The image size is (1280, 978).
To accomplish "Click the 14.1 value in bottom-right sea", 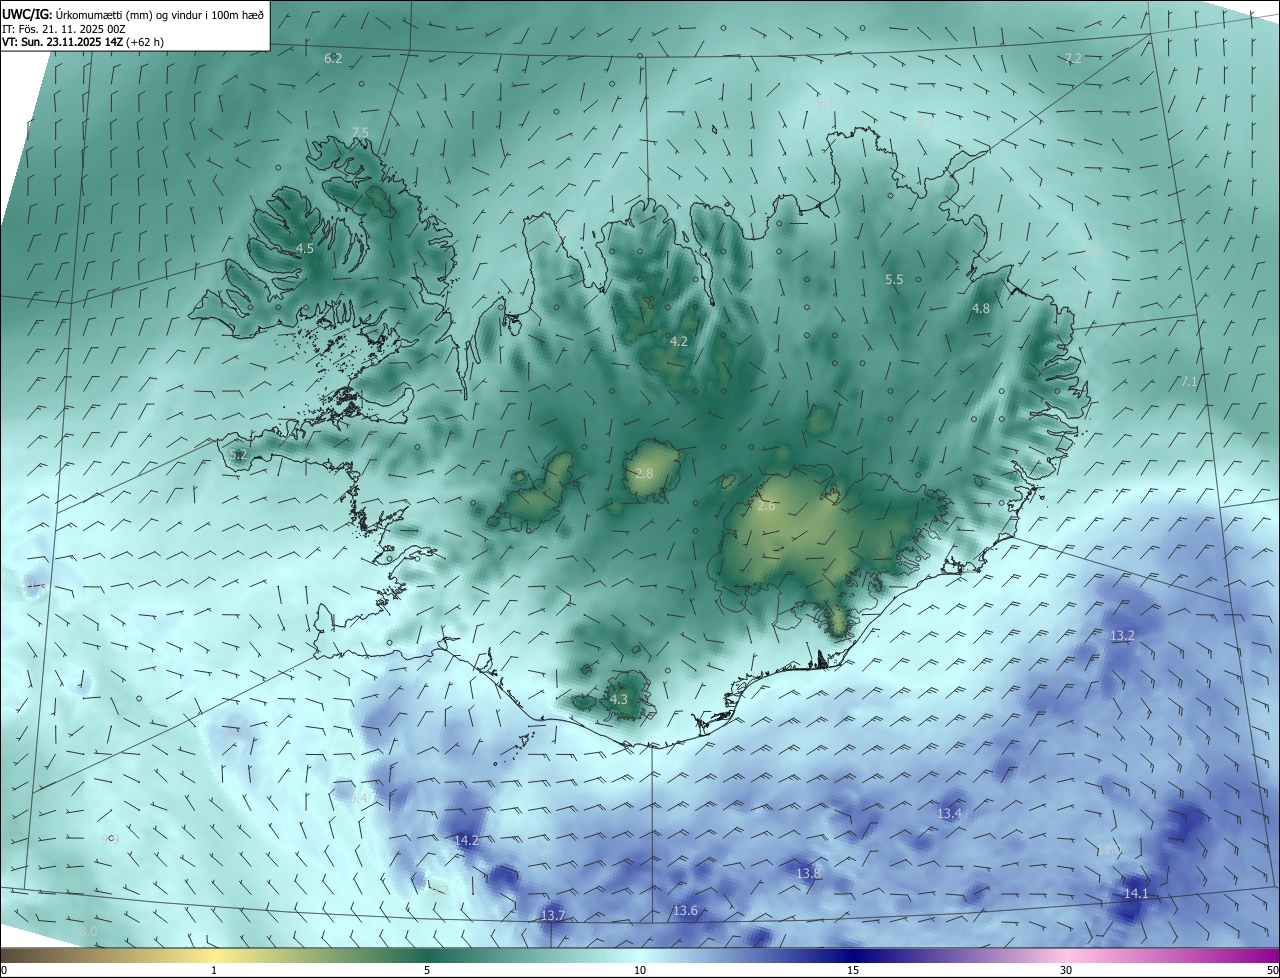I will coord(1136,894).
